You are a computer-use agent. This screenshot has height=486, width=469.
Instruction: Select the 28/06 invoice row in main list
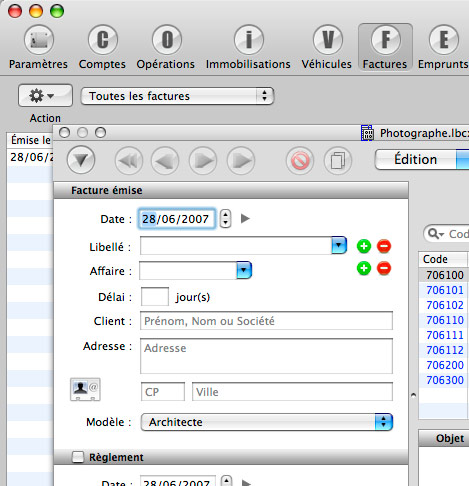tap(30, 157)
